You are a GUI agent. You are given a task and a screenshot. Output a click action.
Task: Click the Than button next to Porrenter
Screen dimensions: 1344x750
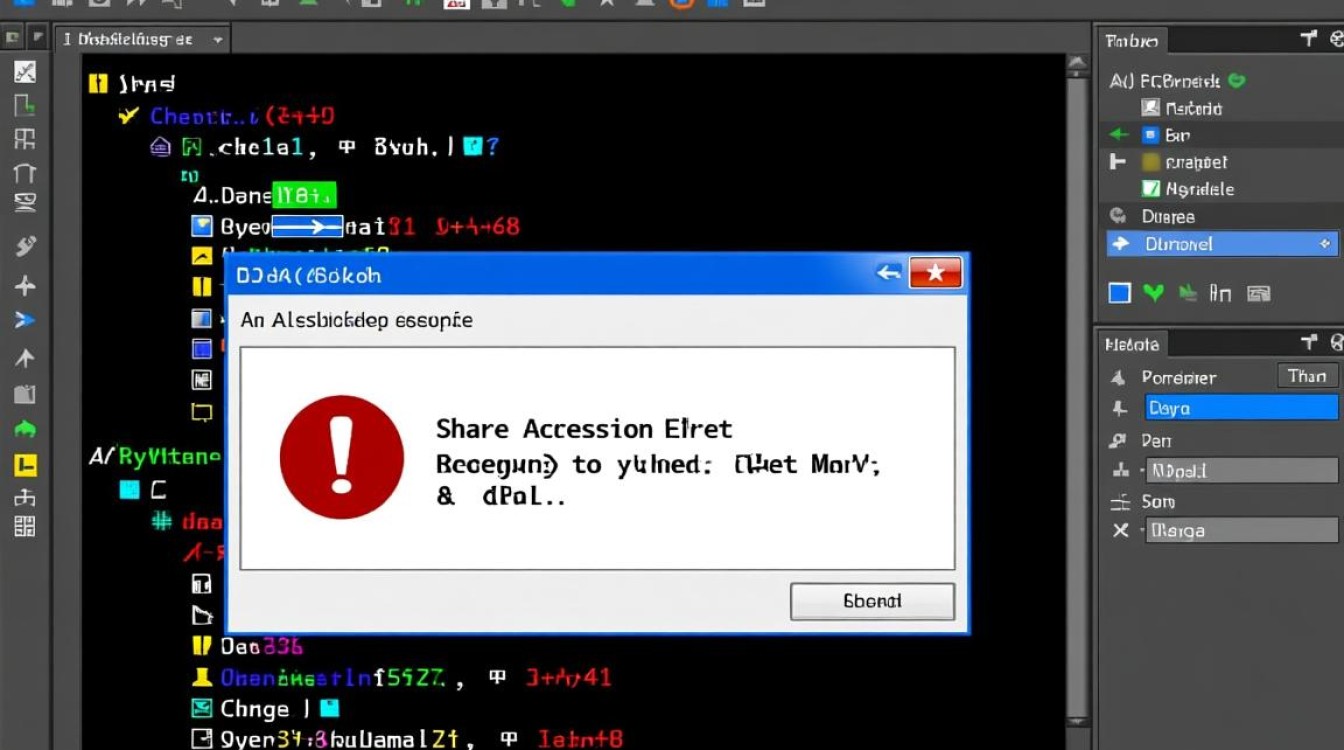point(1307,376)
